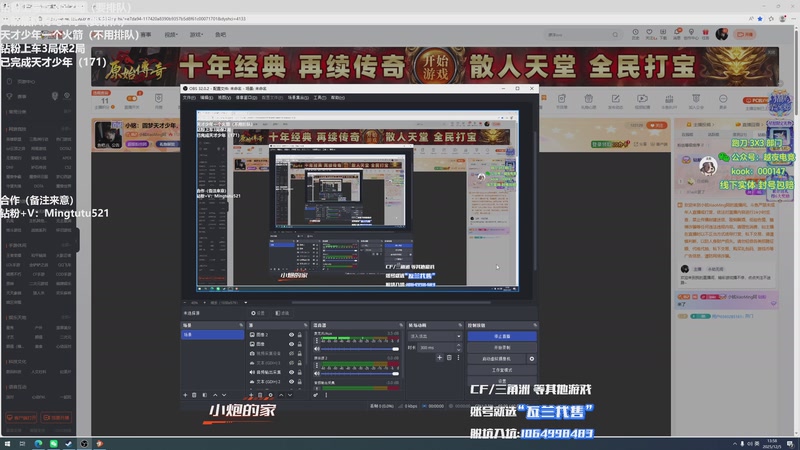Open the transition type dropdown in the Transitions dock

pos(435,336)
